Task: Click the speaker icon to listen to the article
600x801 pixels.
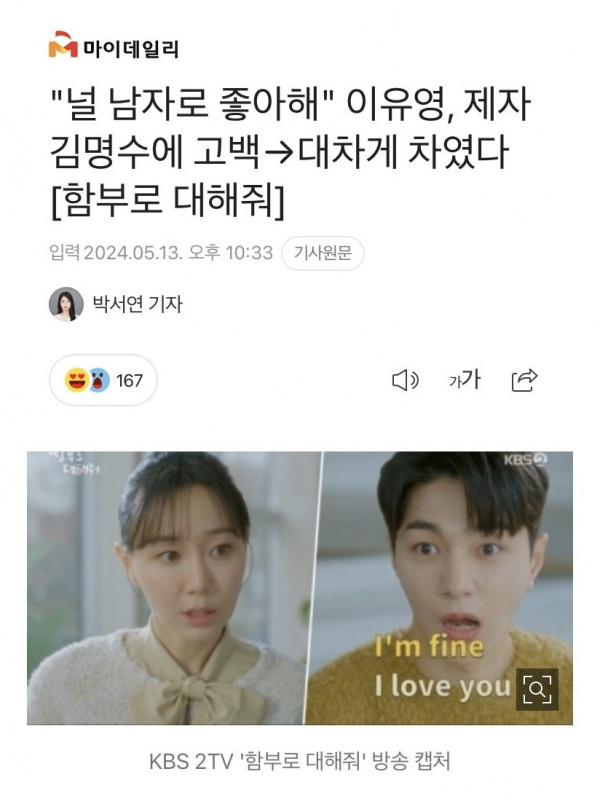Action: click(x=405, y=381)
